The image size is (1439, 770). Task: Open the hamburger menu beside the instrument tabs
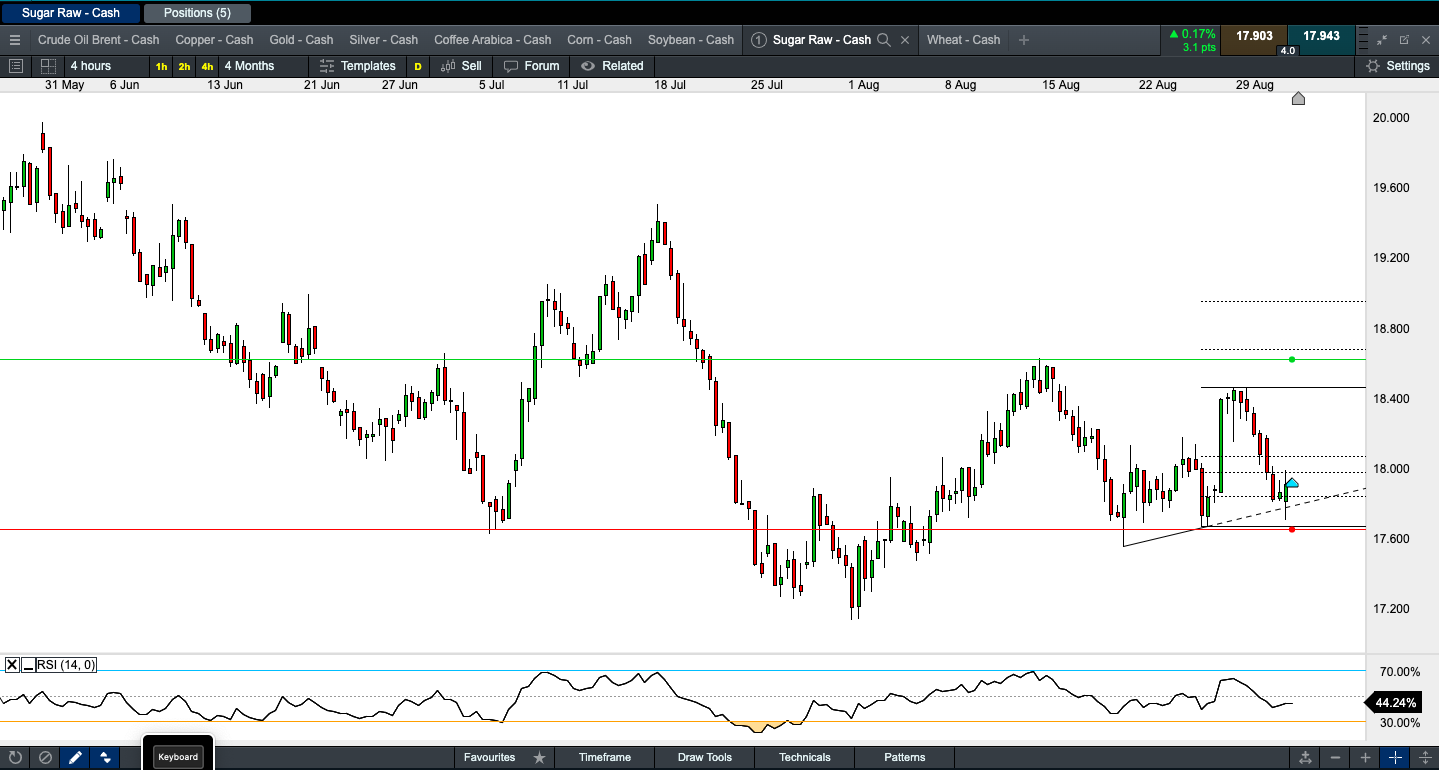tap(14, 40)
